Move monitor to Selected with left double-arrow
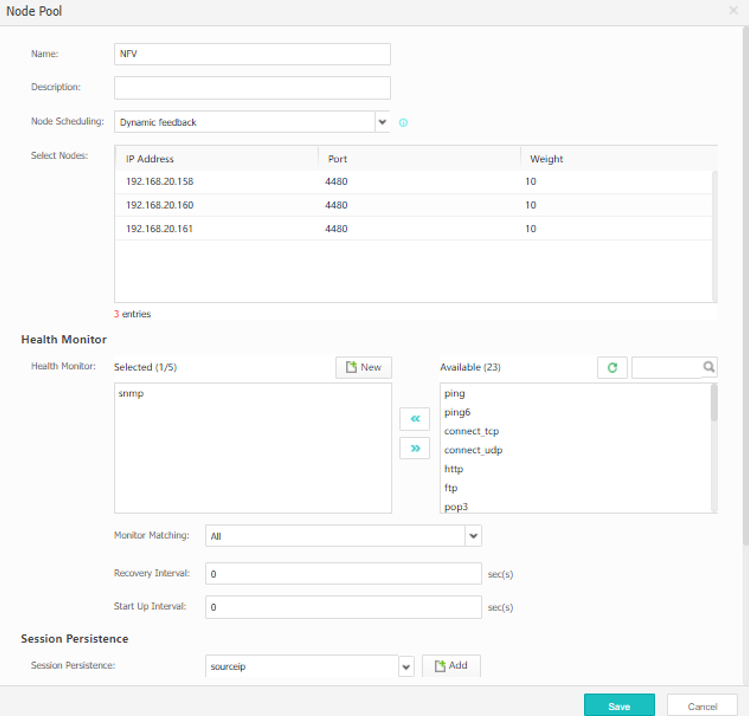 click(x=415, y=419)
